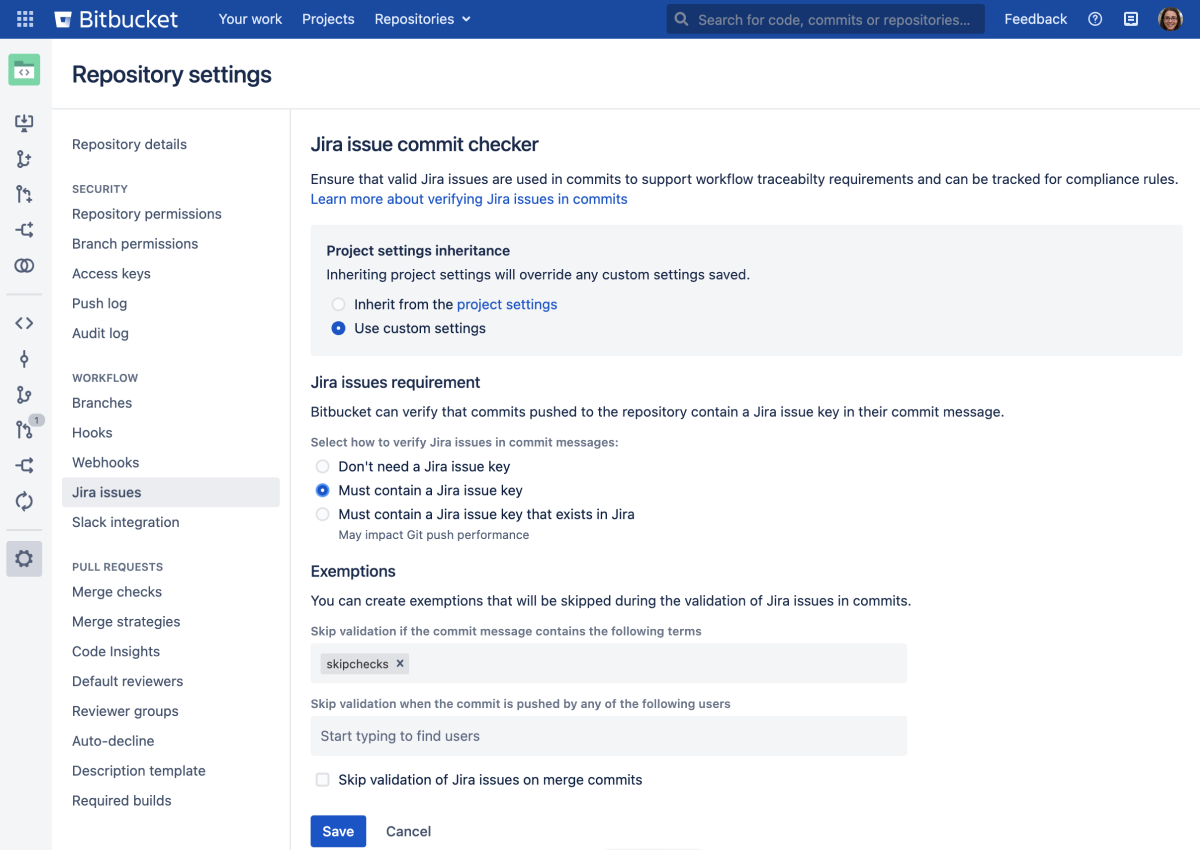The image size is (1200, 850).
Task: Expand the Repositories dropdown menu
Action: click(422, 19)
